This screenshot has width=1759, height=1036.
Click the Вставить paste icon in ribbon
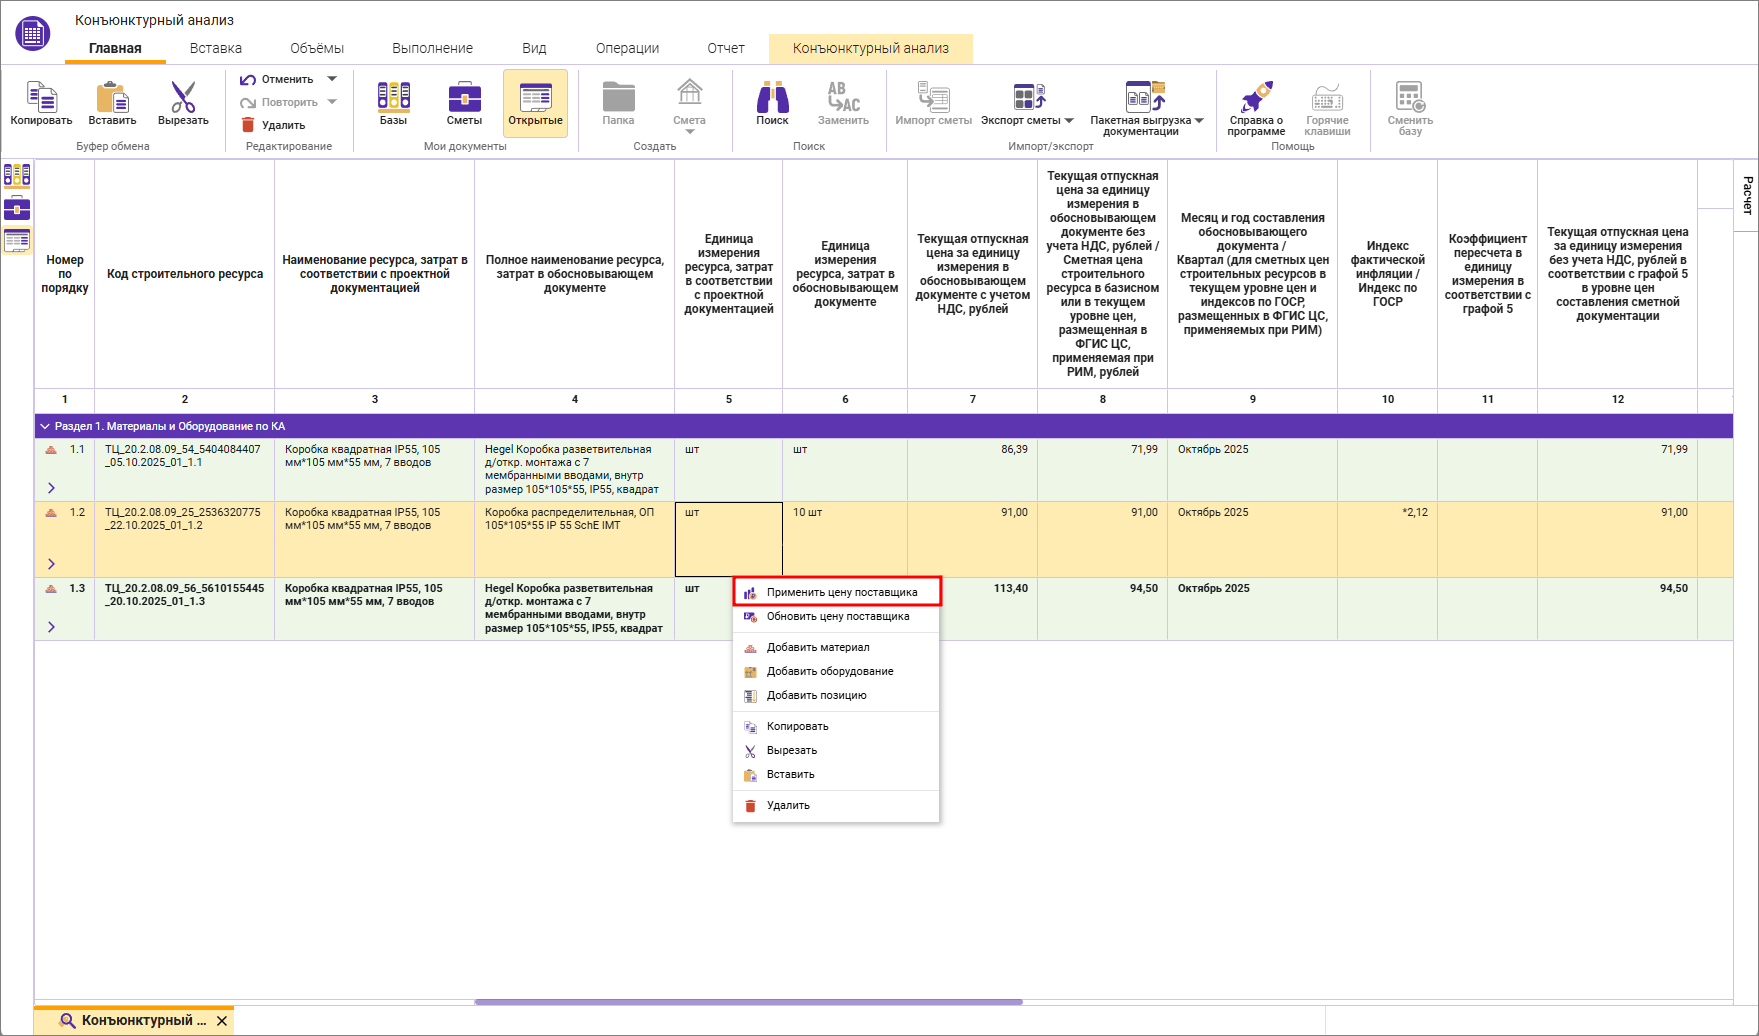(x=112, y=98)
